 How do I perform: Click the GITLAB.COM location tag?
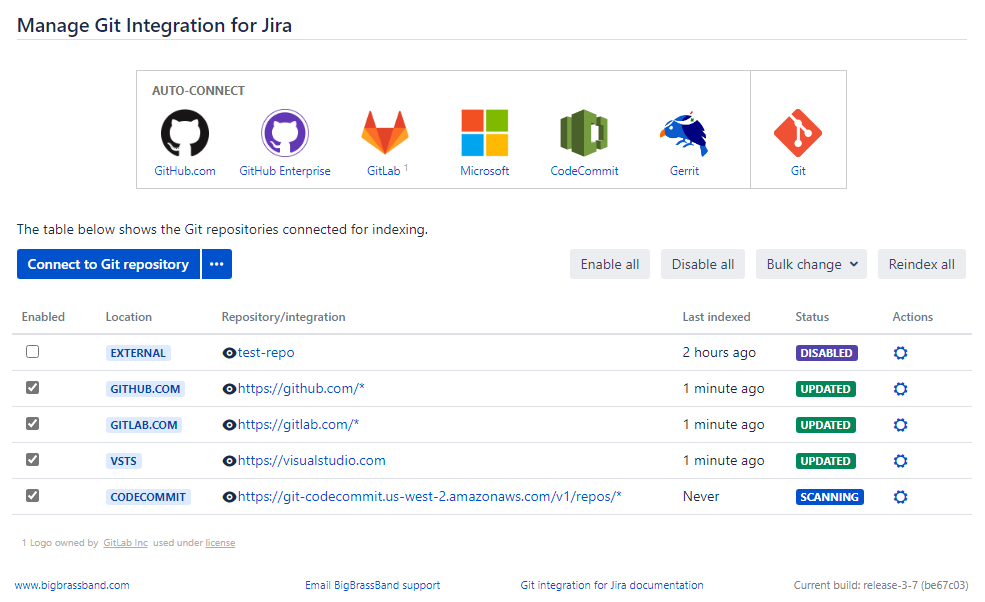(144, 425)
